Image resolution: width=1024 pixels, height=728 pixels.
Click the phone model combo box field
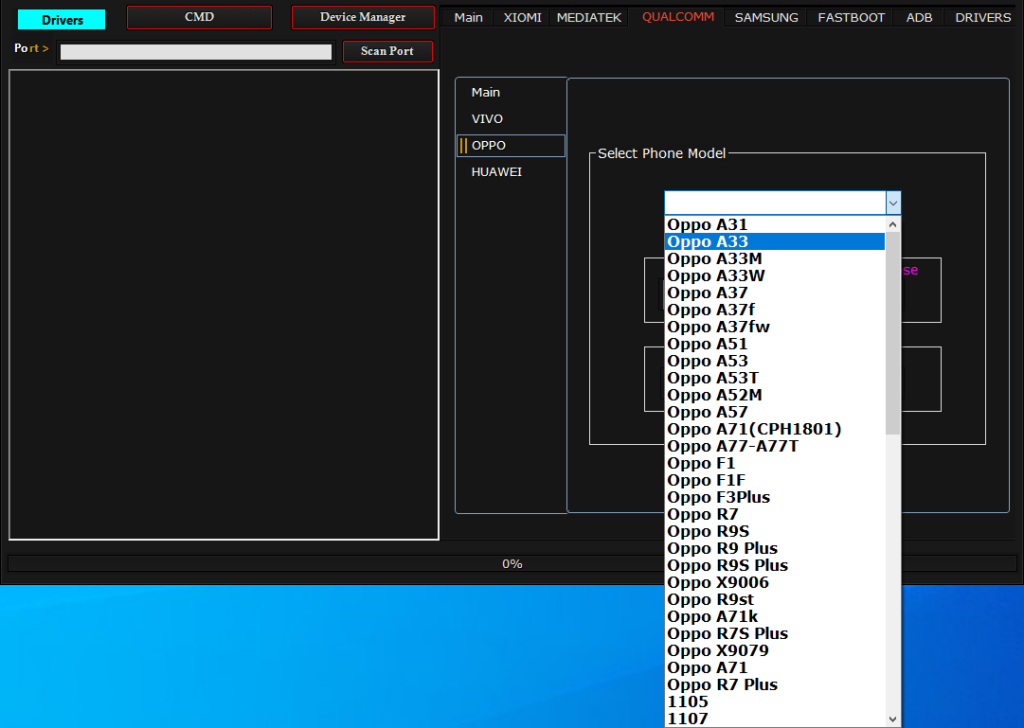pos(775,203)
